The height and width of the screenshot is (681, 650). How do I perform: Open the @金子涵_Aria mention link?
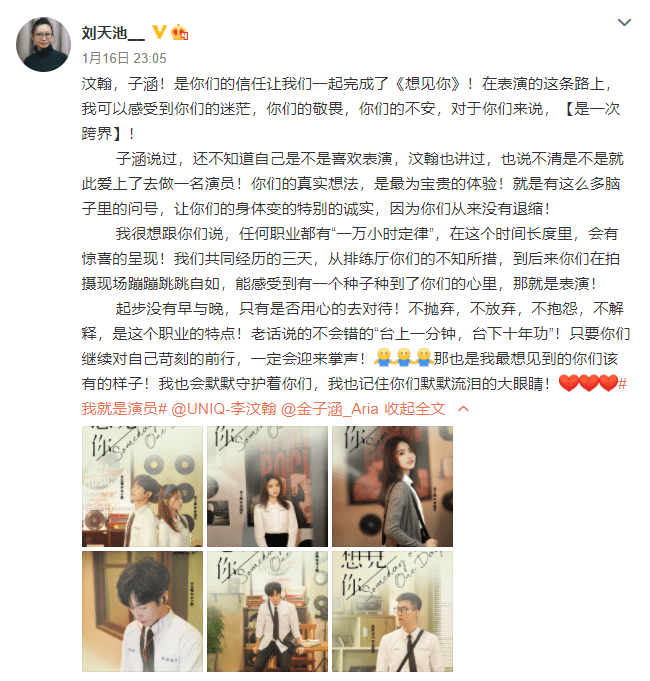coord(330,409)
